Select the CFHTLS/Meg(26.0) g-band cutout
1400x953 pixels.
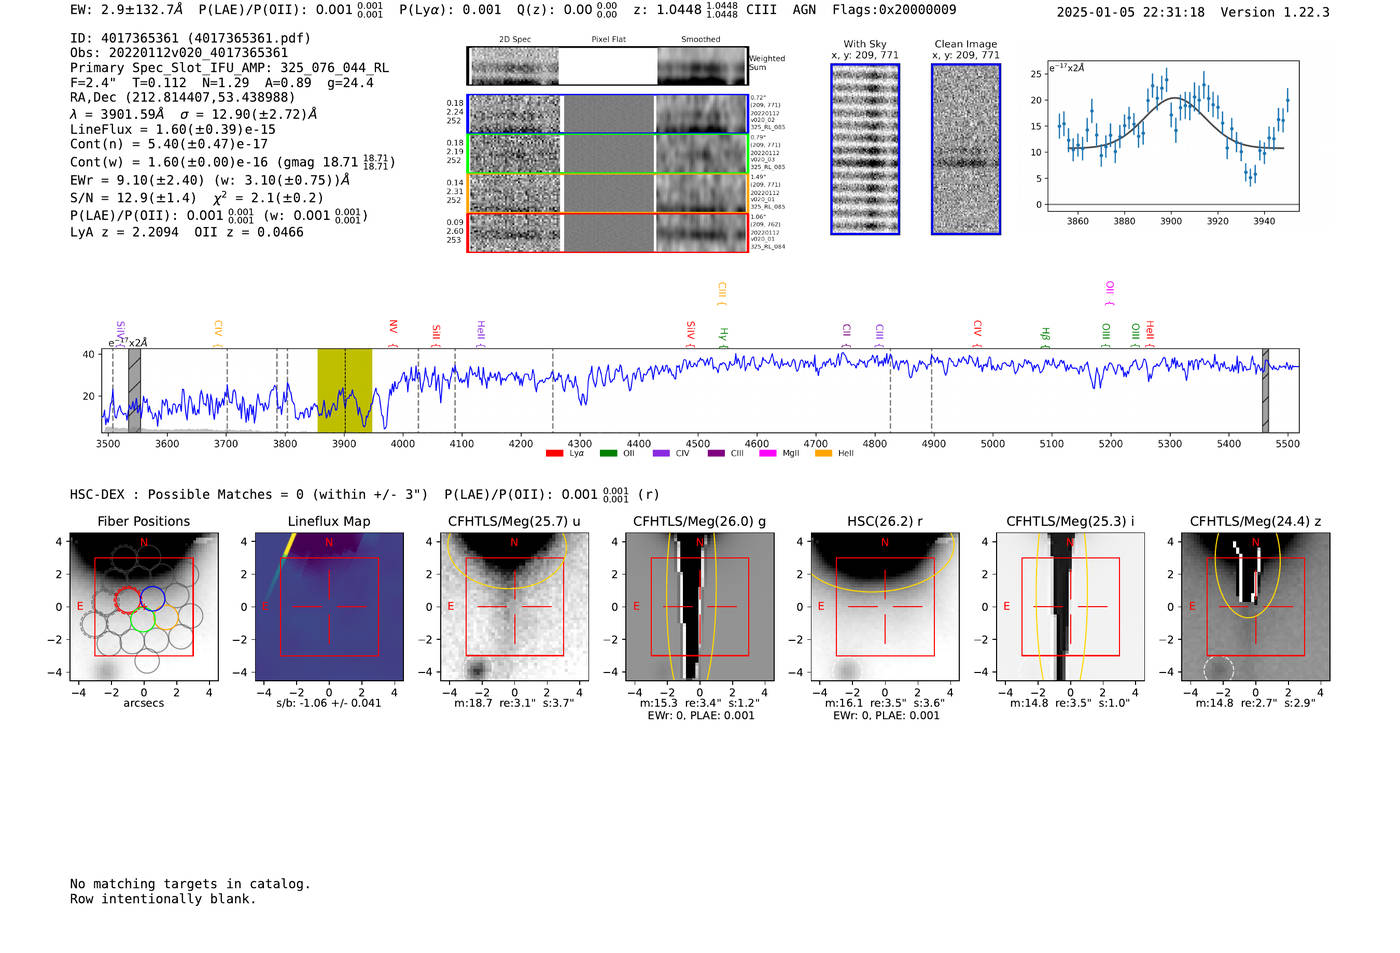coord(699,607)
